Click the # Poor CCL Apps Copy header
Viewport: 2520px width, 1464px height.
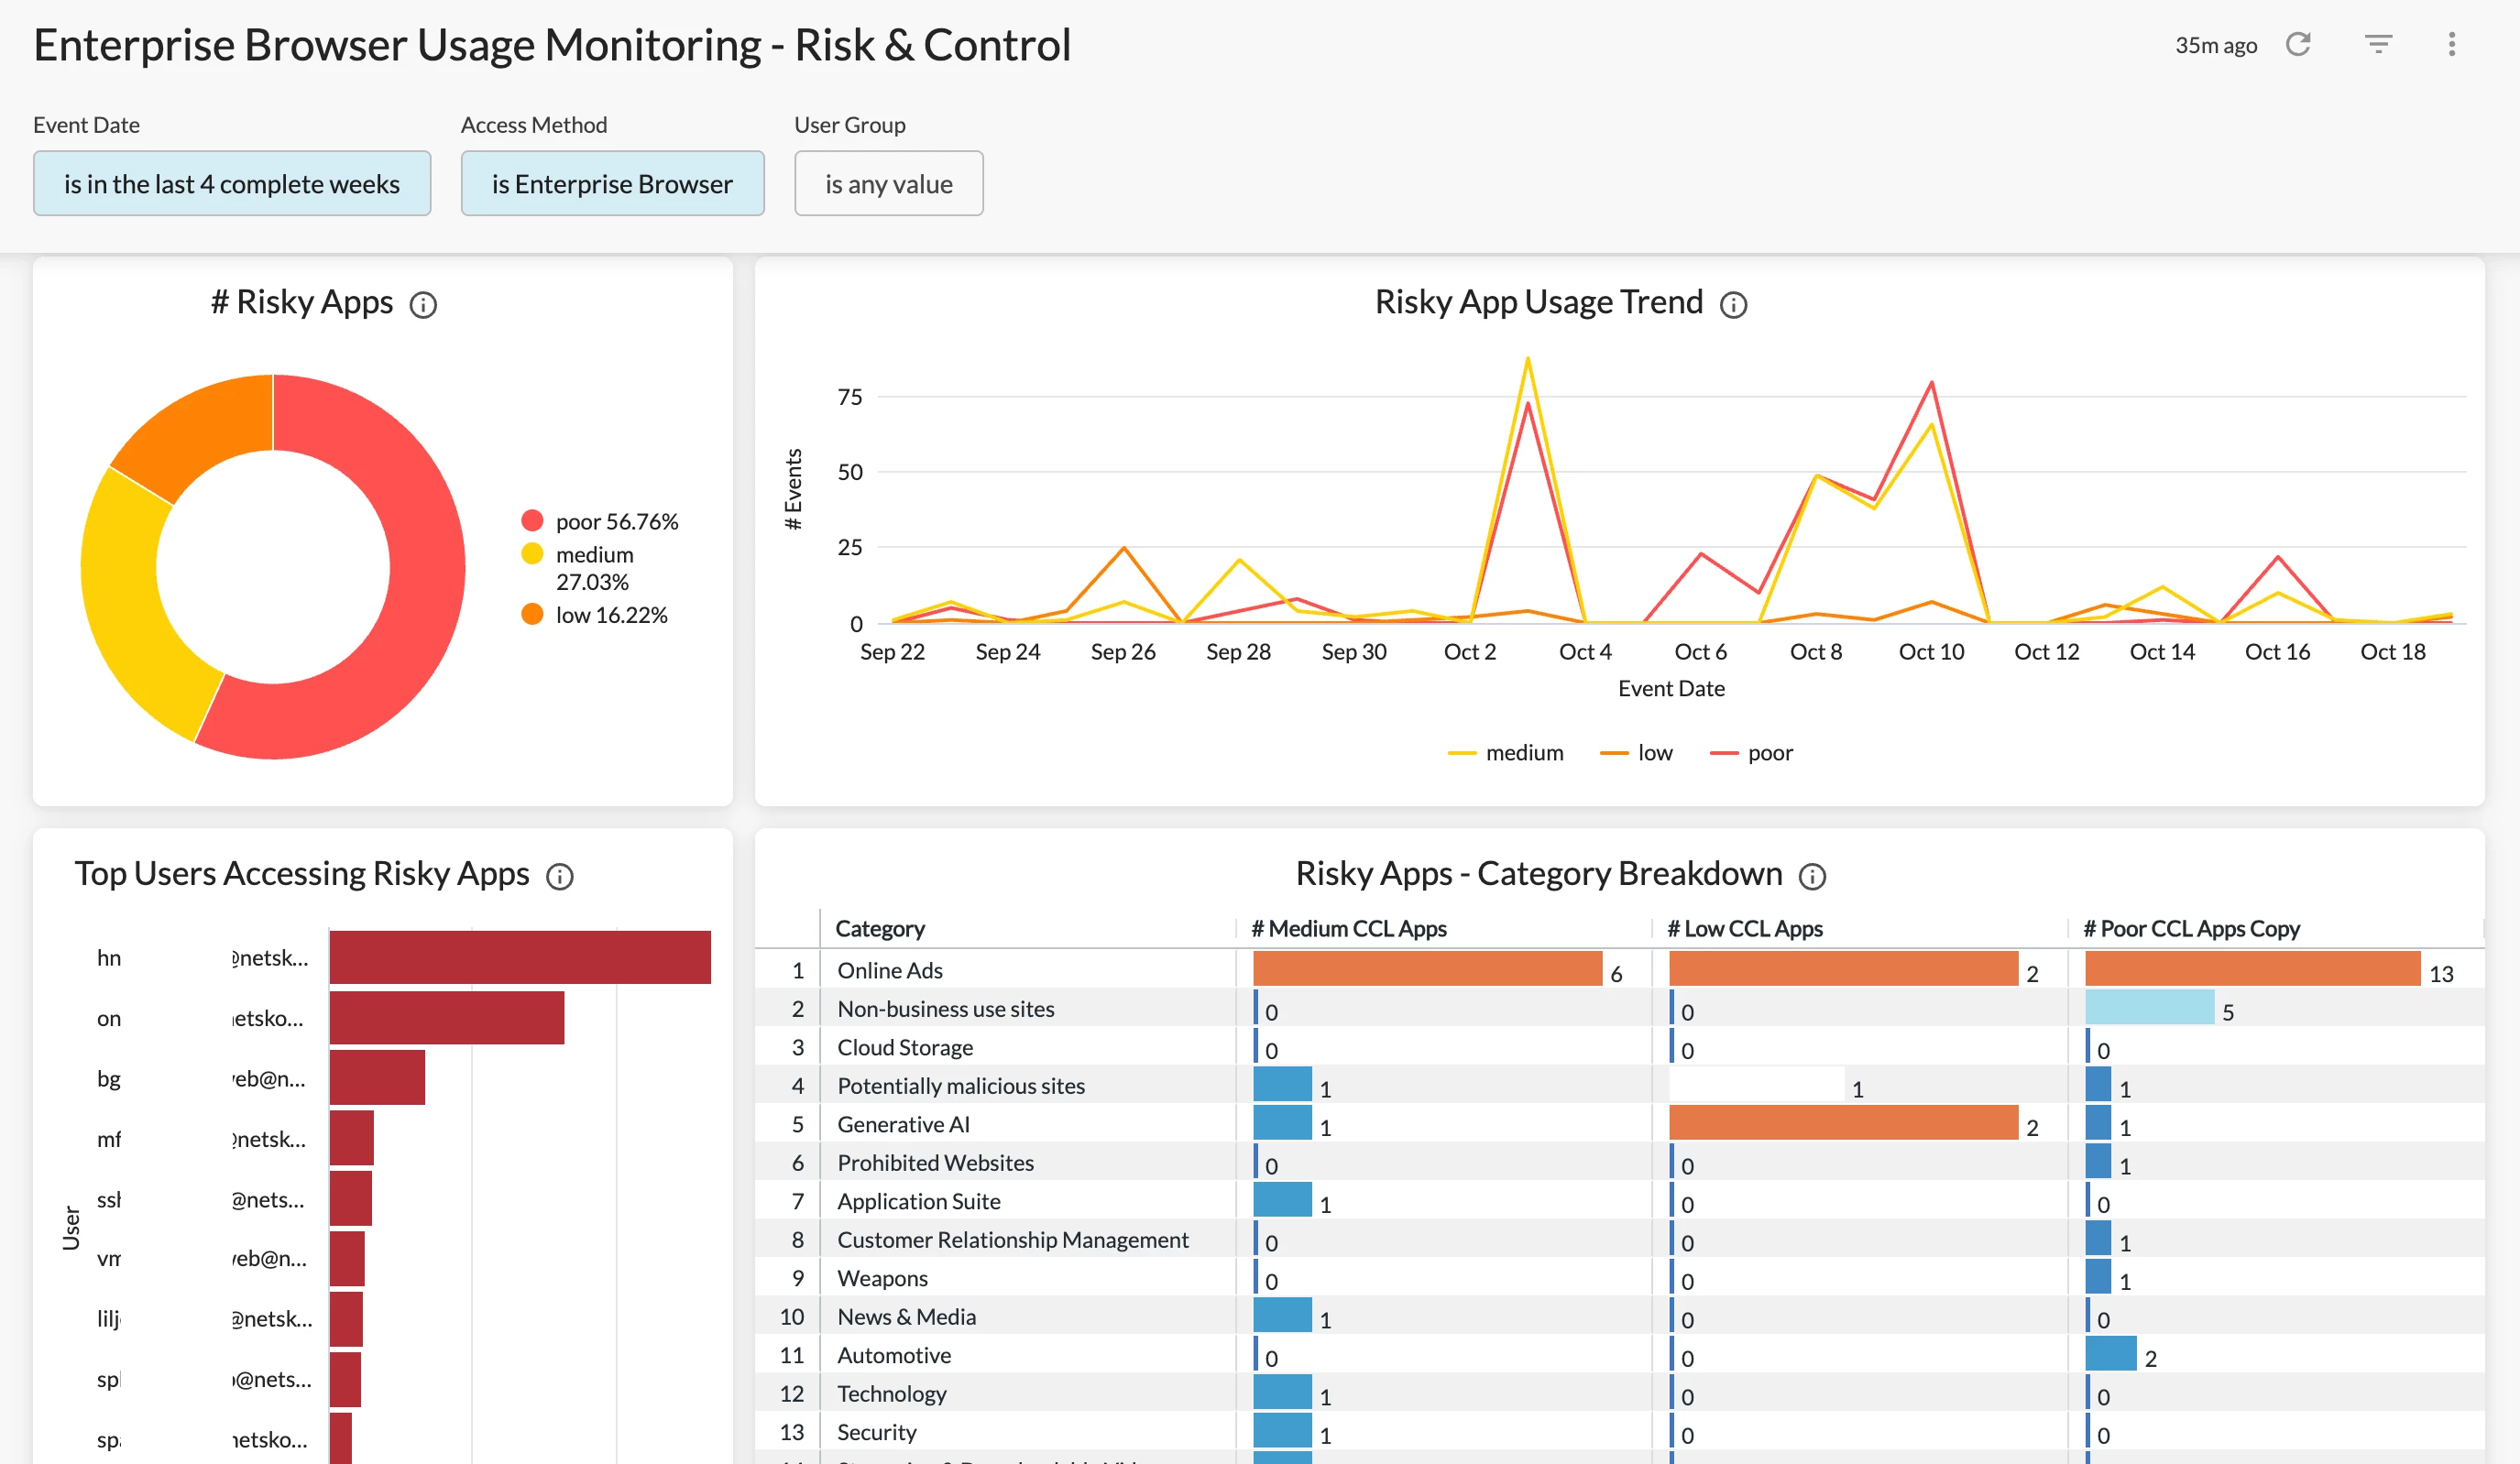point(2191,928)
